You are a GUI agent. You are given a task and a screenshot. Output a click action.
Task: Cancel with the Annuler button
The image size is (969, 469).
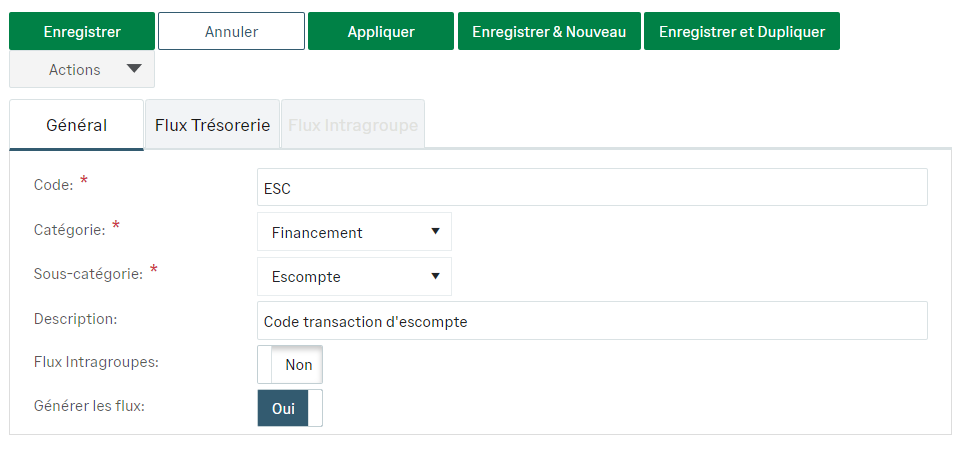(231, 32)
